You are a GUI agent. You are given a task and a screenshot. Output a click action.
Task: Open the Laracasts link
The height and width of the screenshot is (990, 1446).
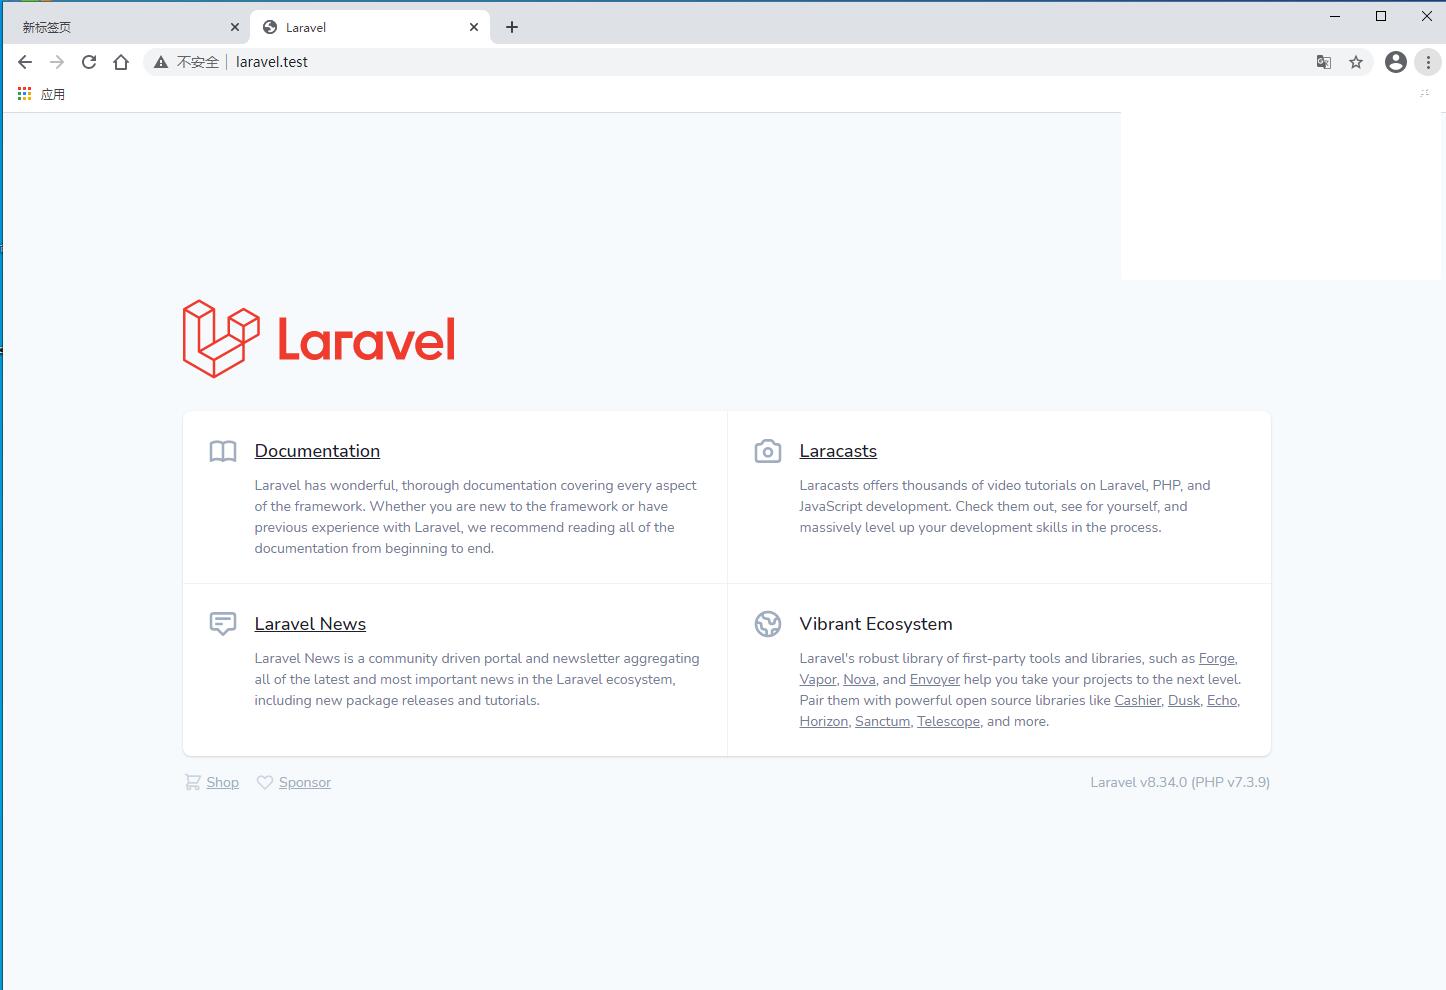point(838,451)
